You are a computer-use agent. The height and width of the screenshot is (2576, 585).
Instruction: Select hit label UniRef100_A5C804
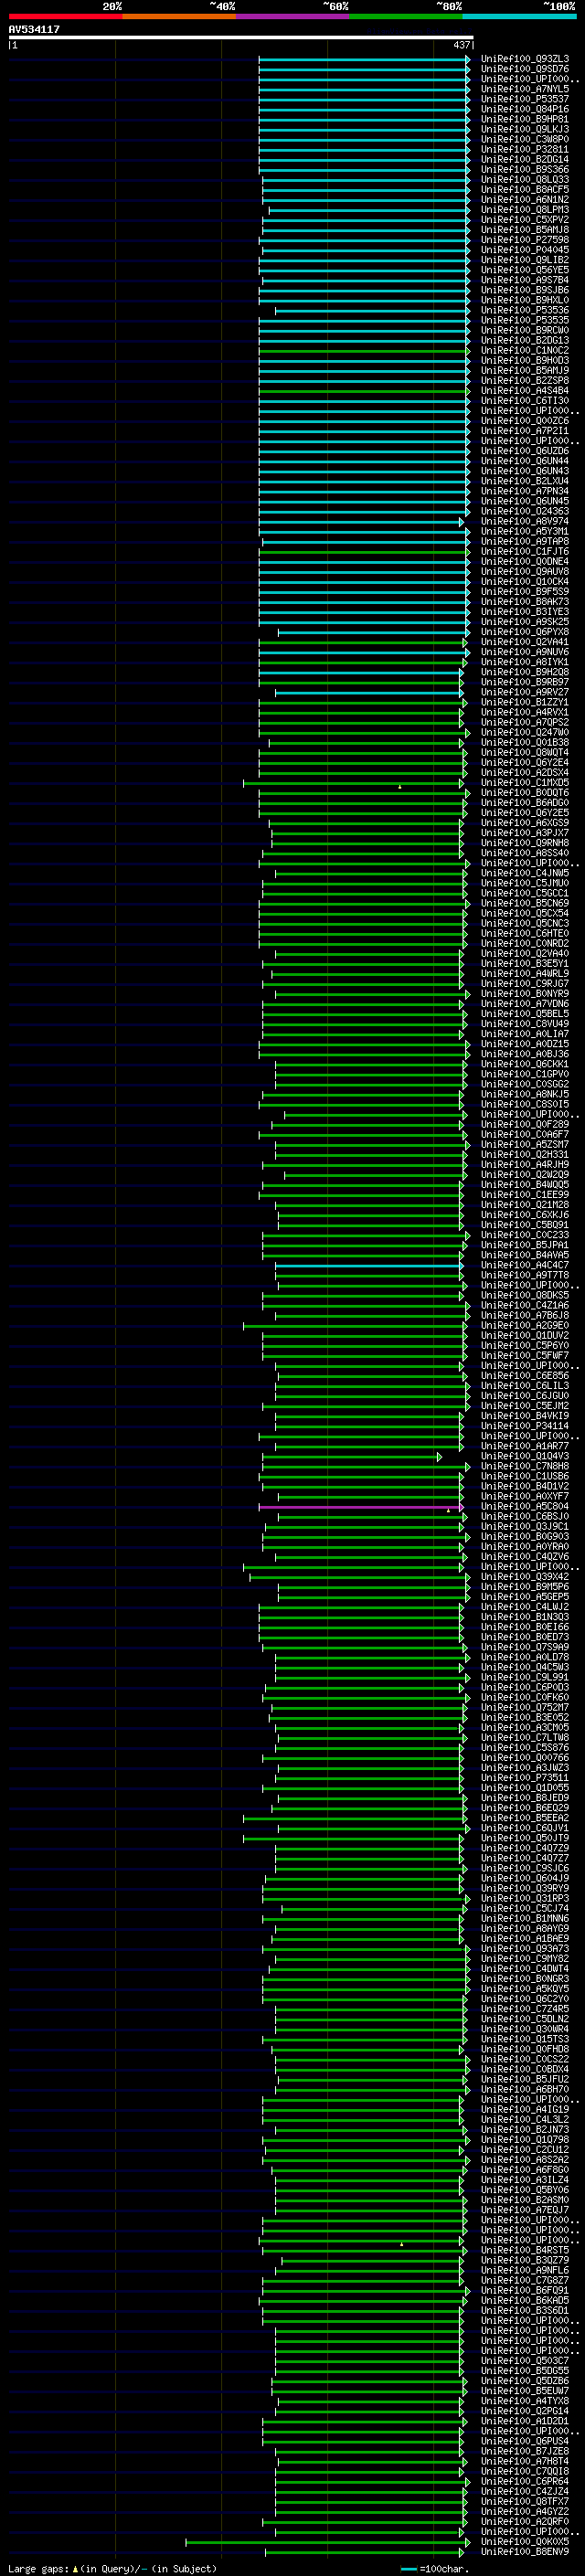point(524,1506)
